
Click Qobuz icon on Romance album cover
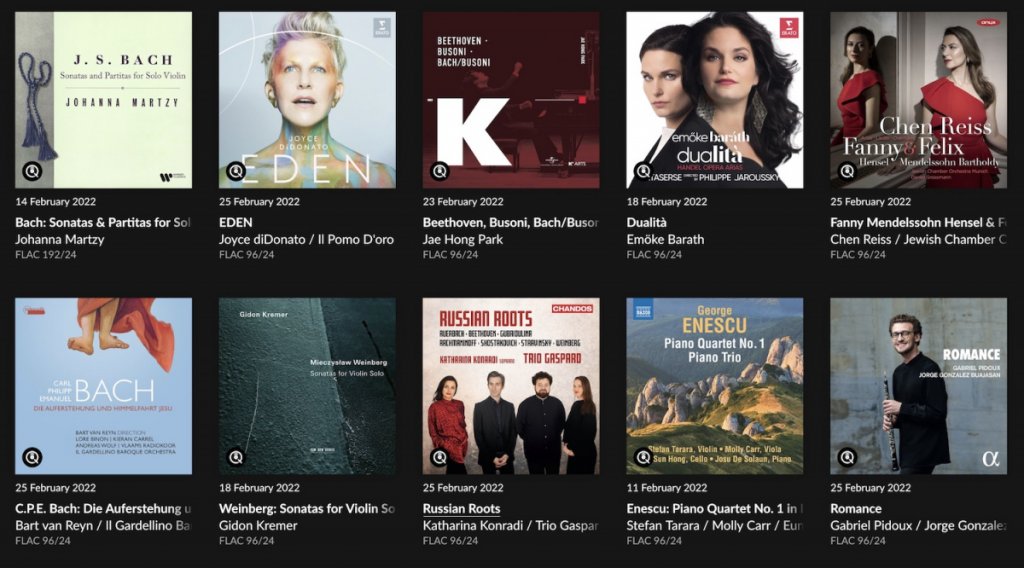pyautogui.click(x=847, y=457)
